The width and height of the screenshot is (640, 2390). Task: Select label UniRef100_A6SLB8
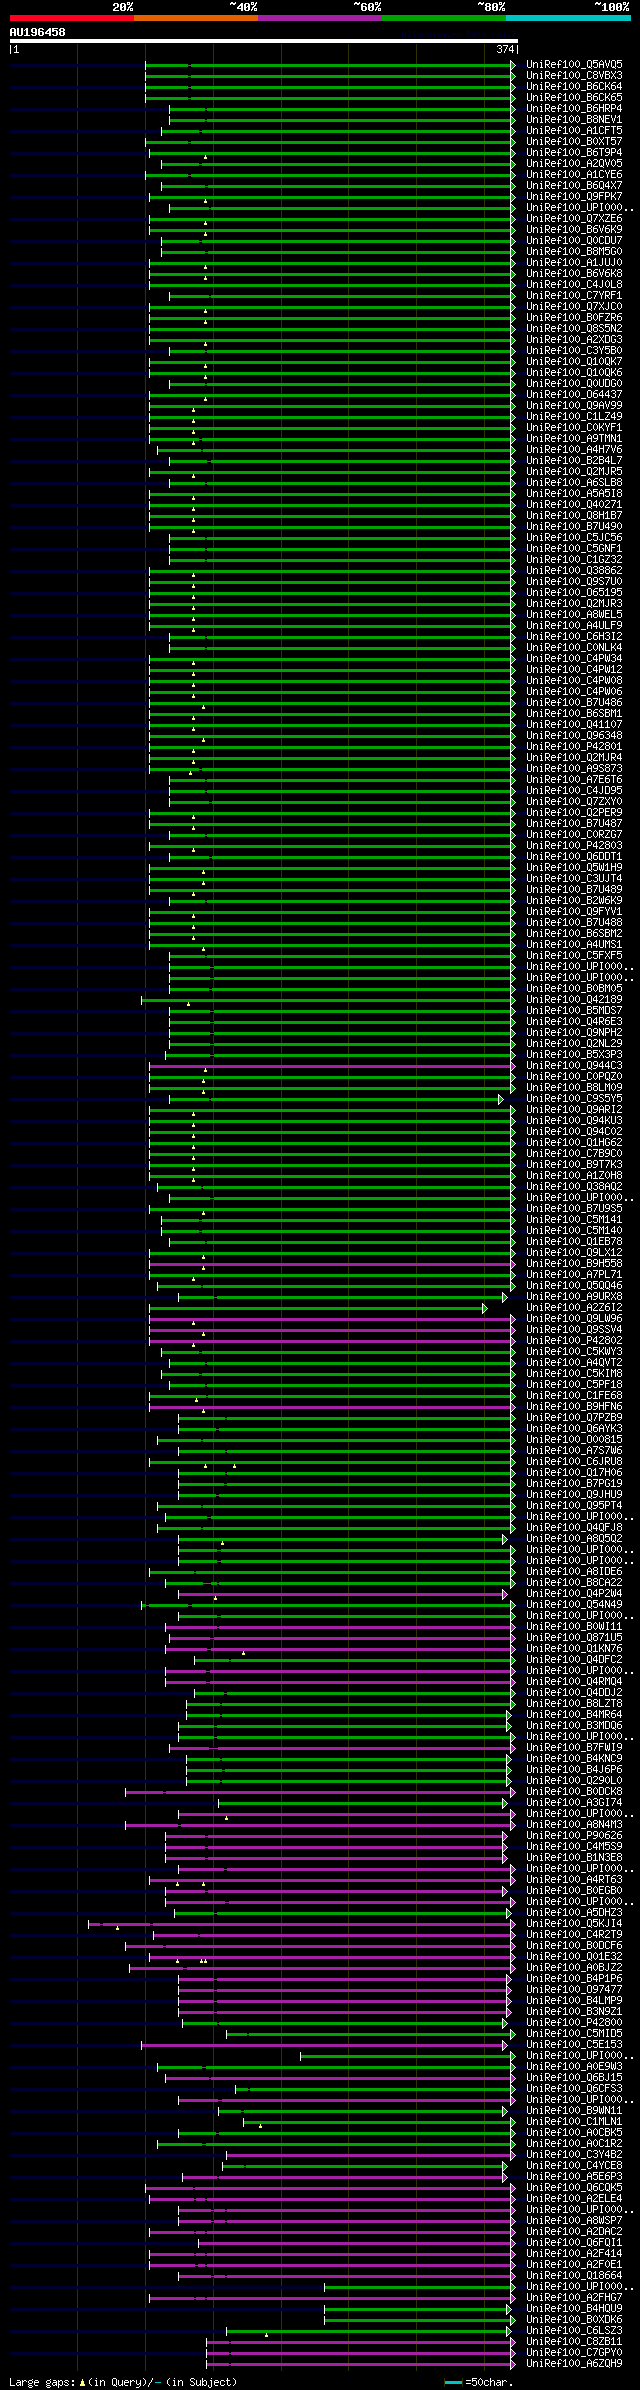574,482
